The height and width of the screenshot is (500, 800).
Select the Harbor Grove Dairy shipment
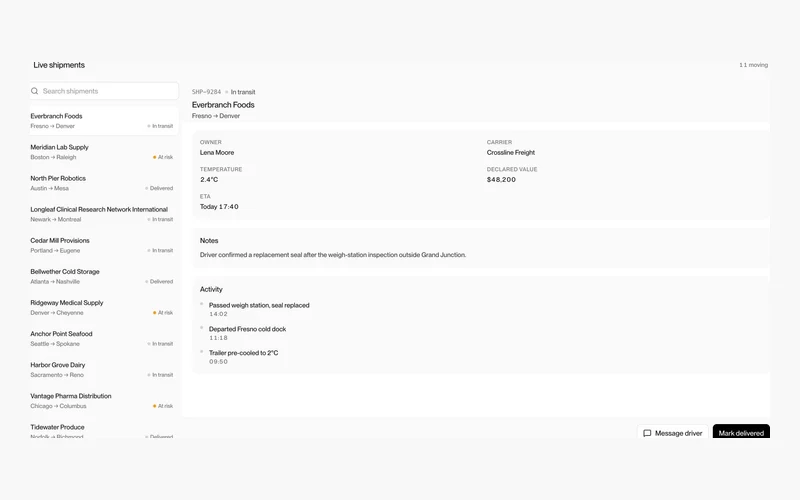pyautogui.click(x=104, y=370)
